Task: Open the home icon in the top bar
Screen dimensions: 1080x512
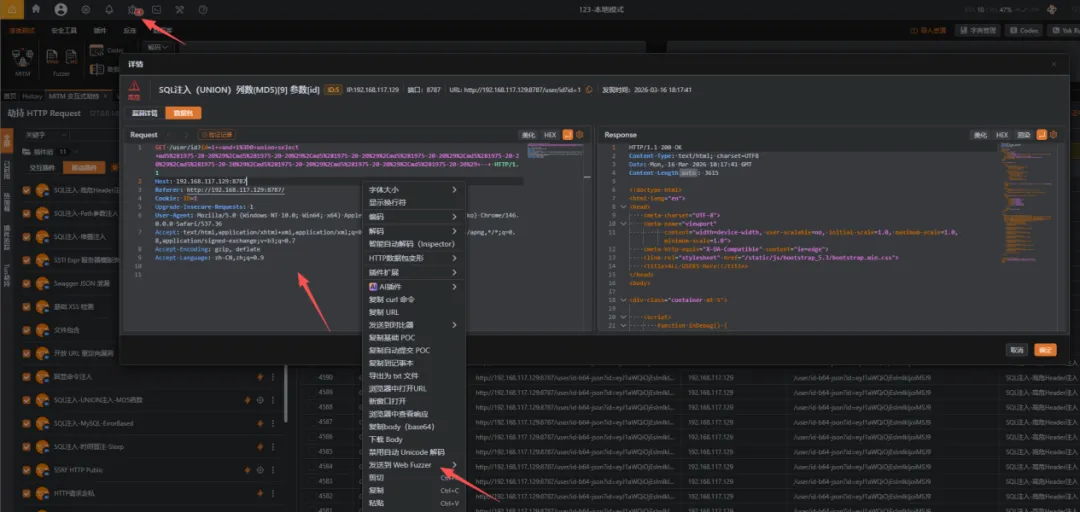Action: click(37, 10)
